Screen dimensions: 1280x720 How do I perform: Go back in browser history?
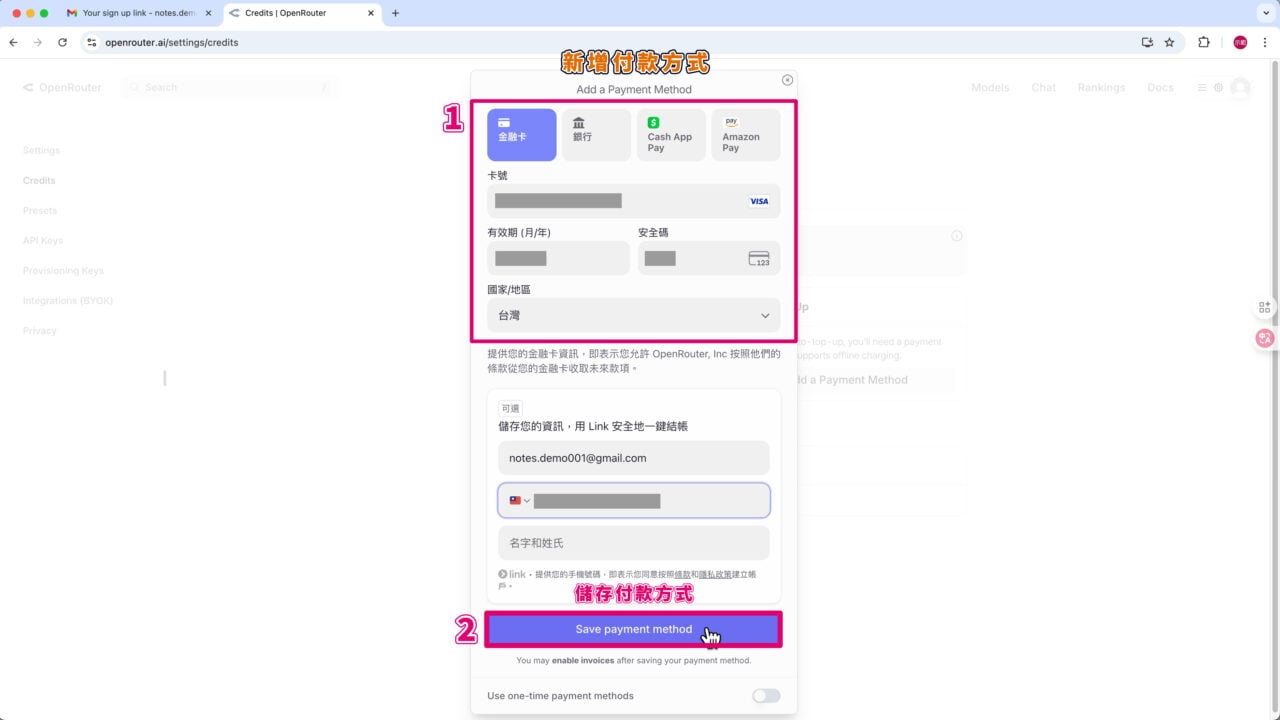(x=13, y=43)
